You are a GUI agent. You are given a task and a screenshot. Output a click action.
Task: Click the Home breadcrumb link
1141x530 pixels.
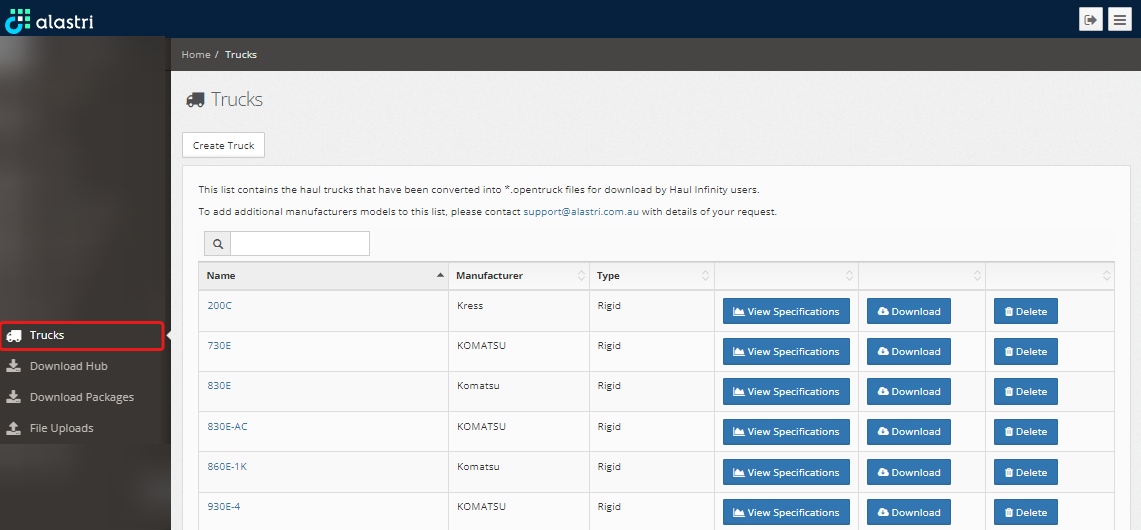click(x=196, y=55)
